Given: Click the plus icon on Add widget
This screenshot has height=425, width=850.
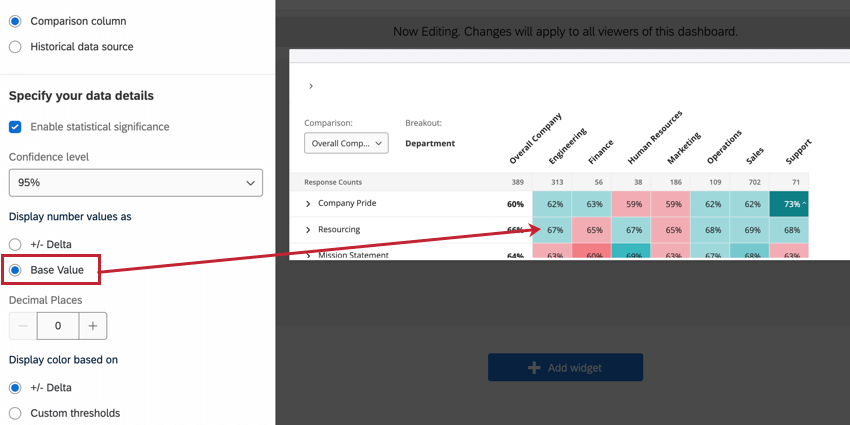Looking at the screenshot, I should coord(534,367).
